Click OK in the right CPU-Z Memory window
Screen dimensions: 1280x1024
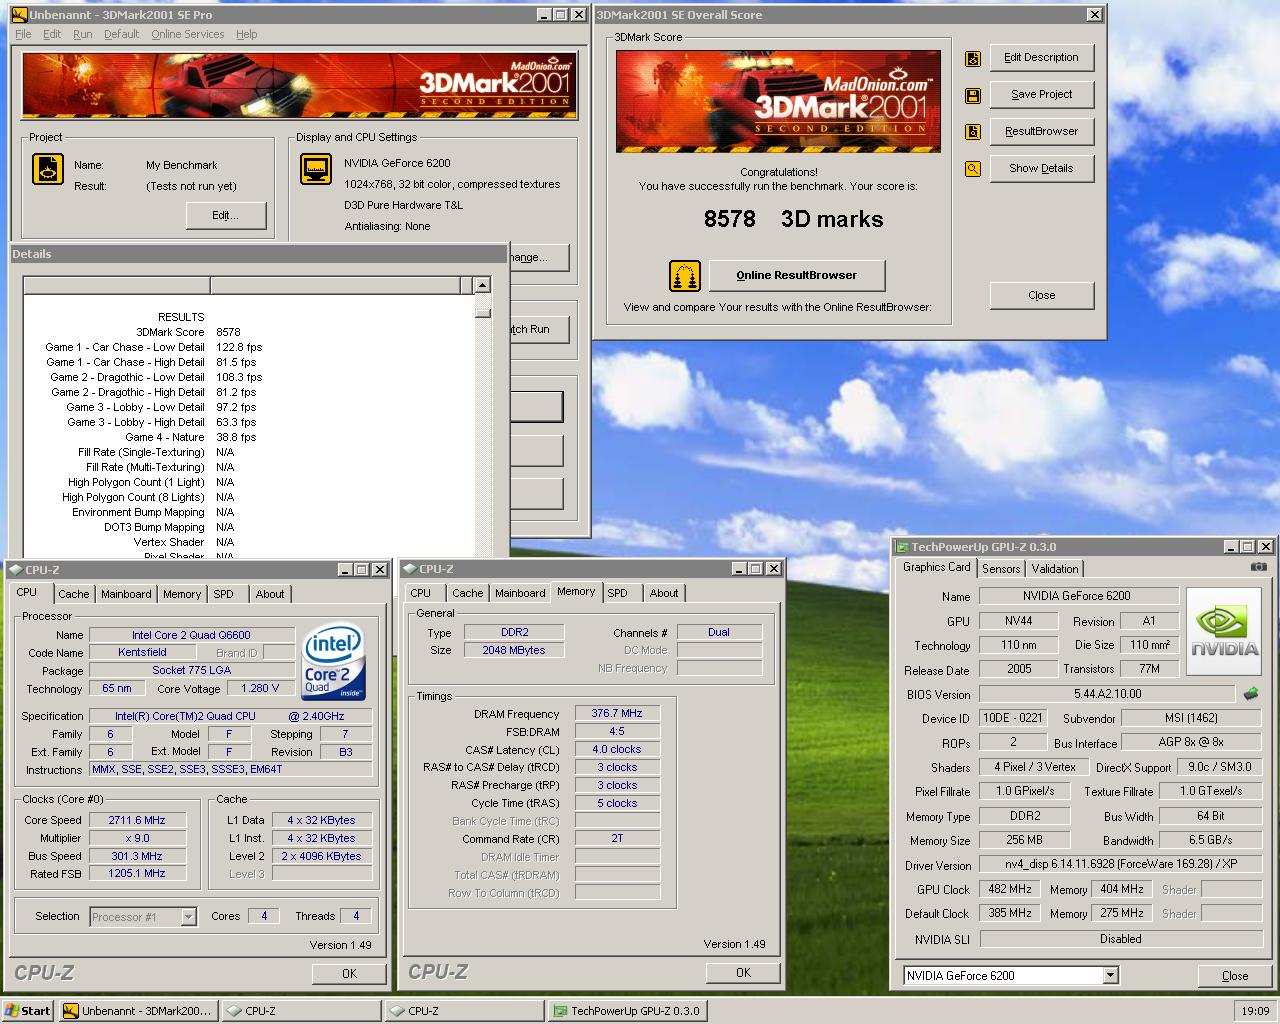click(743, 973)
